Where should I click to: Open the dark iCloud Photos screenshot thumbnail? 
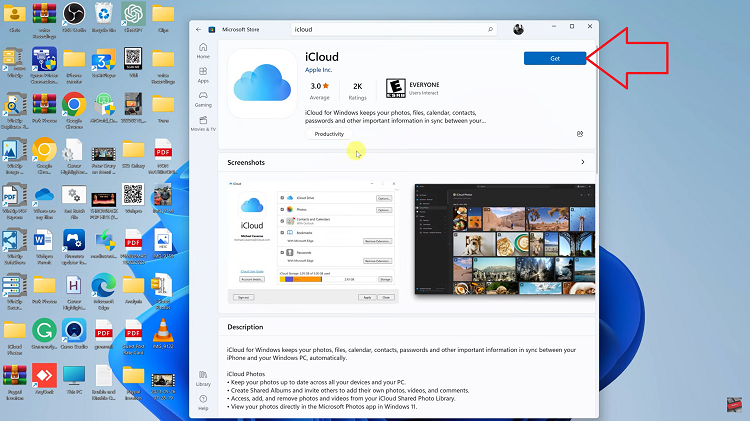coord(505,239)
